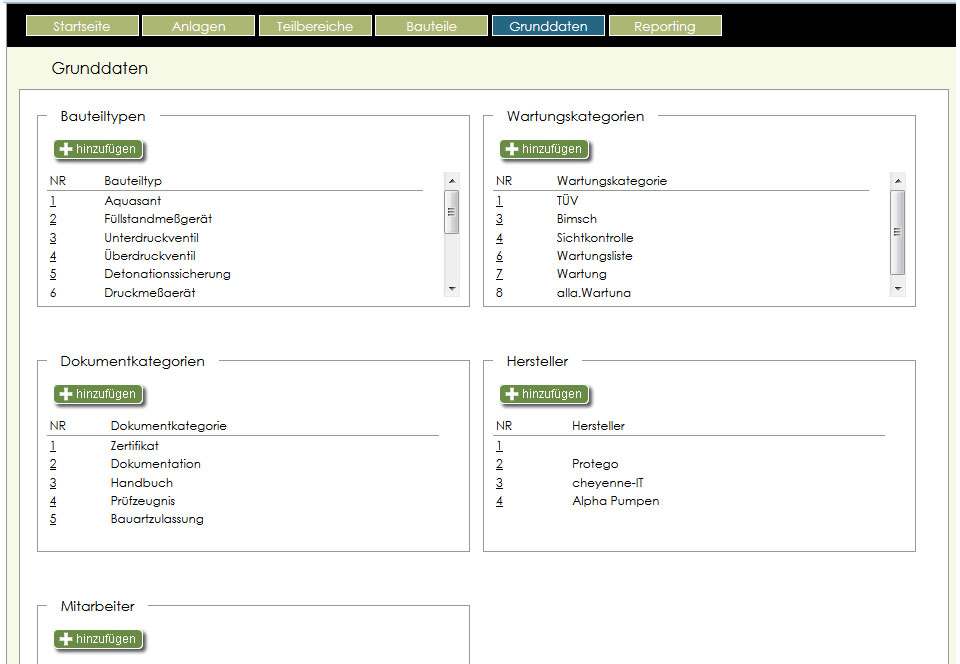Open number 4 link for Alpha Pumpen

499,501
